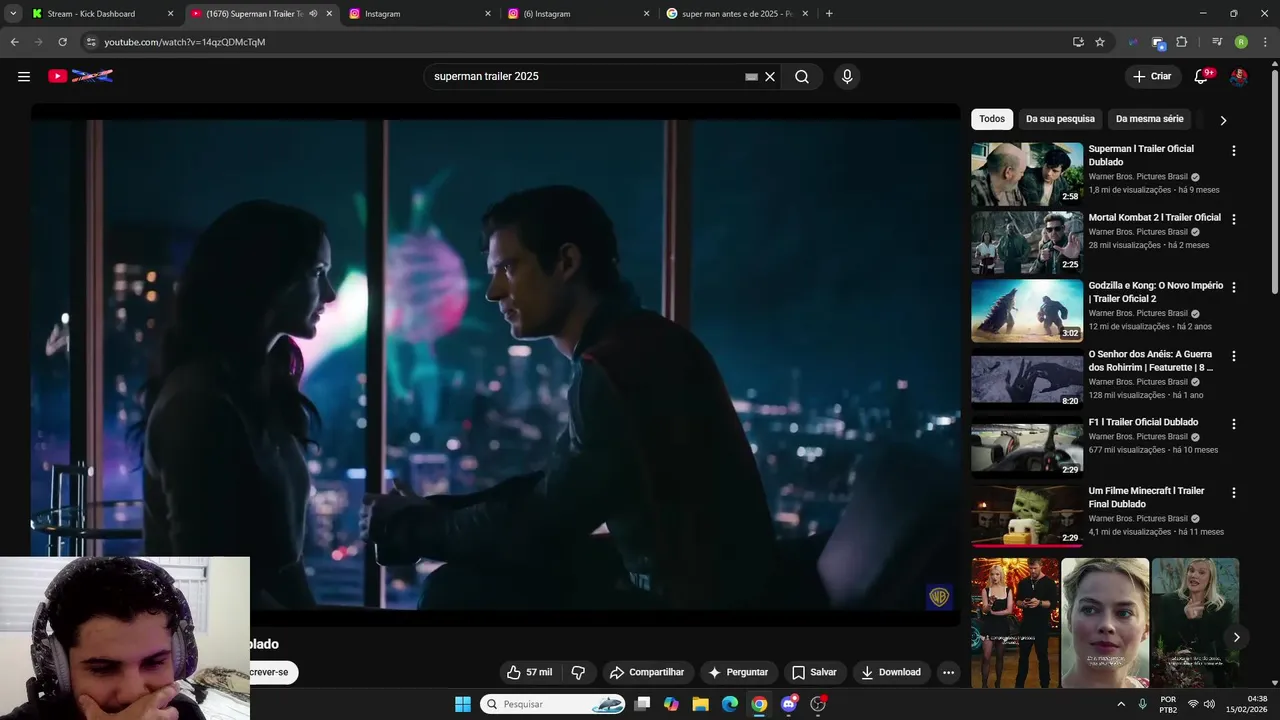This screenshot has width=1280, height=720.
Task: Click the Criar button
Action: (x=1152, y=76)
